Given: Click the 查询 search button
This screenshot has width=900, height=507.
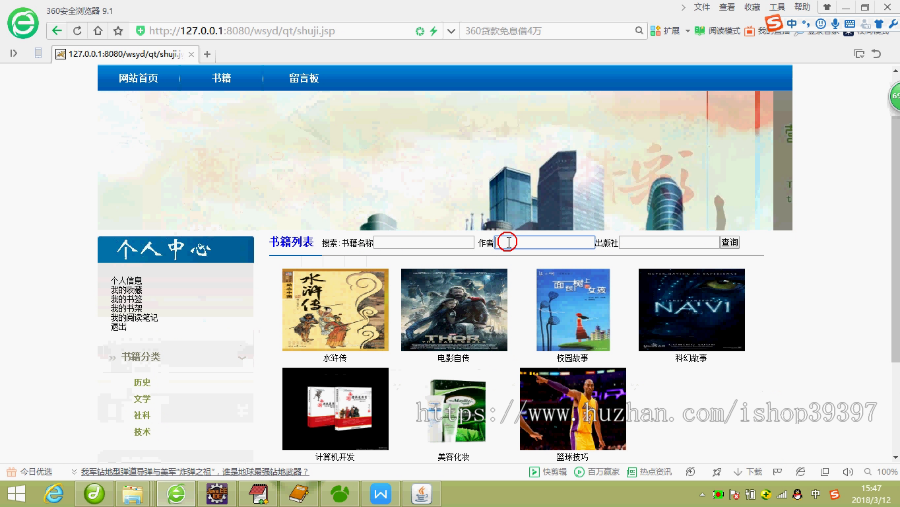Looking at the screenshot, I should click(730, 242).
